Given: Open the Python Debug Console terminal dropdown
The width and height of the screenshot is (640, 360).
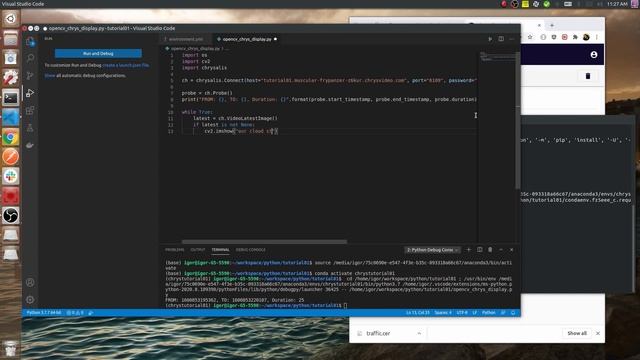Looking at the screenshot, I should tap(432, 250).
